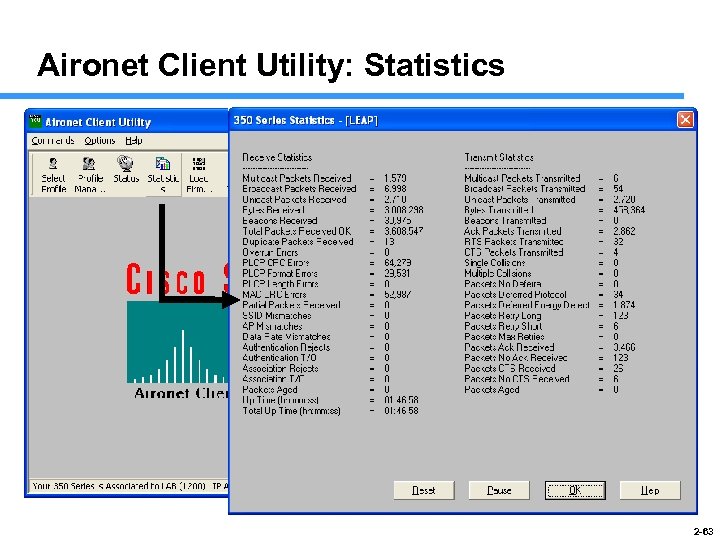
Task: Select the Unicast Packets Transmitted label
Action: coord(519,199)
